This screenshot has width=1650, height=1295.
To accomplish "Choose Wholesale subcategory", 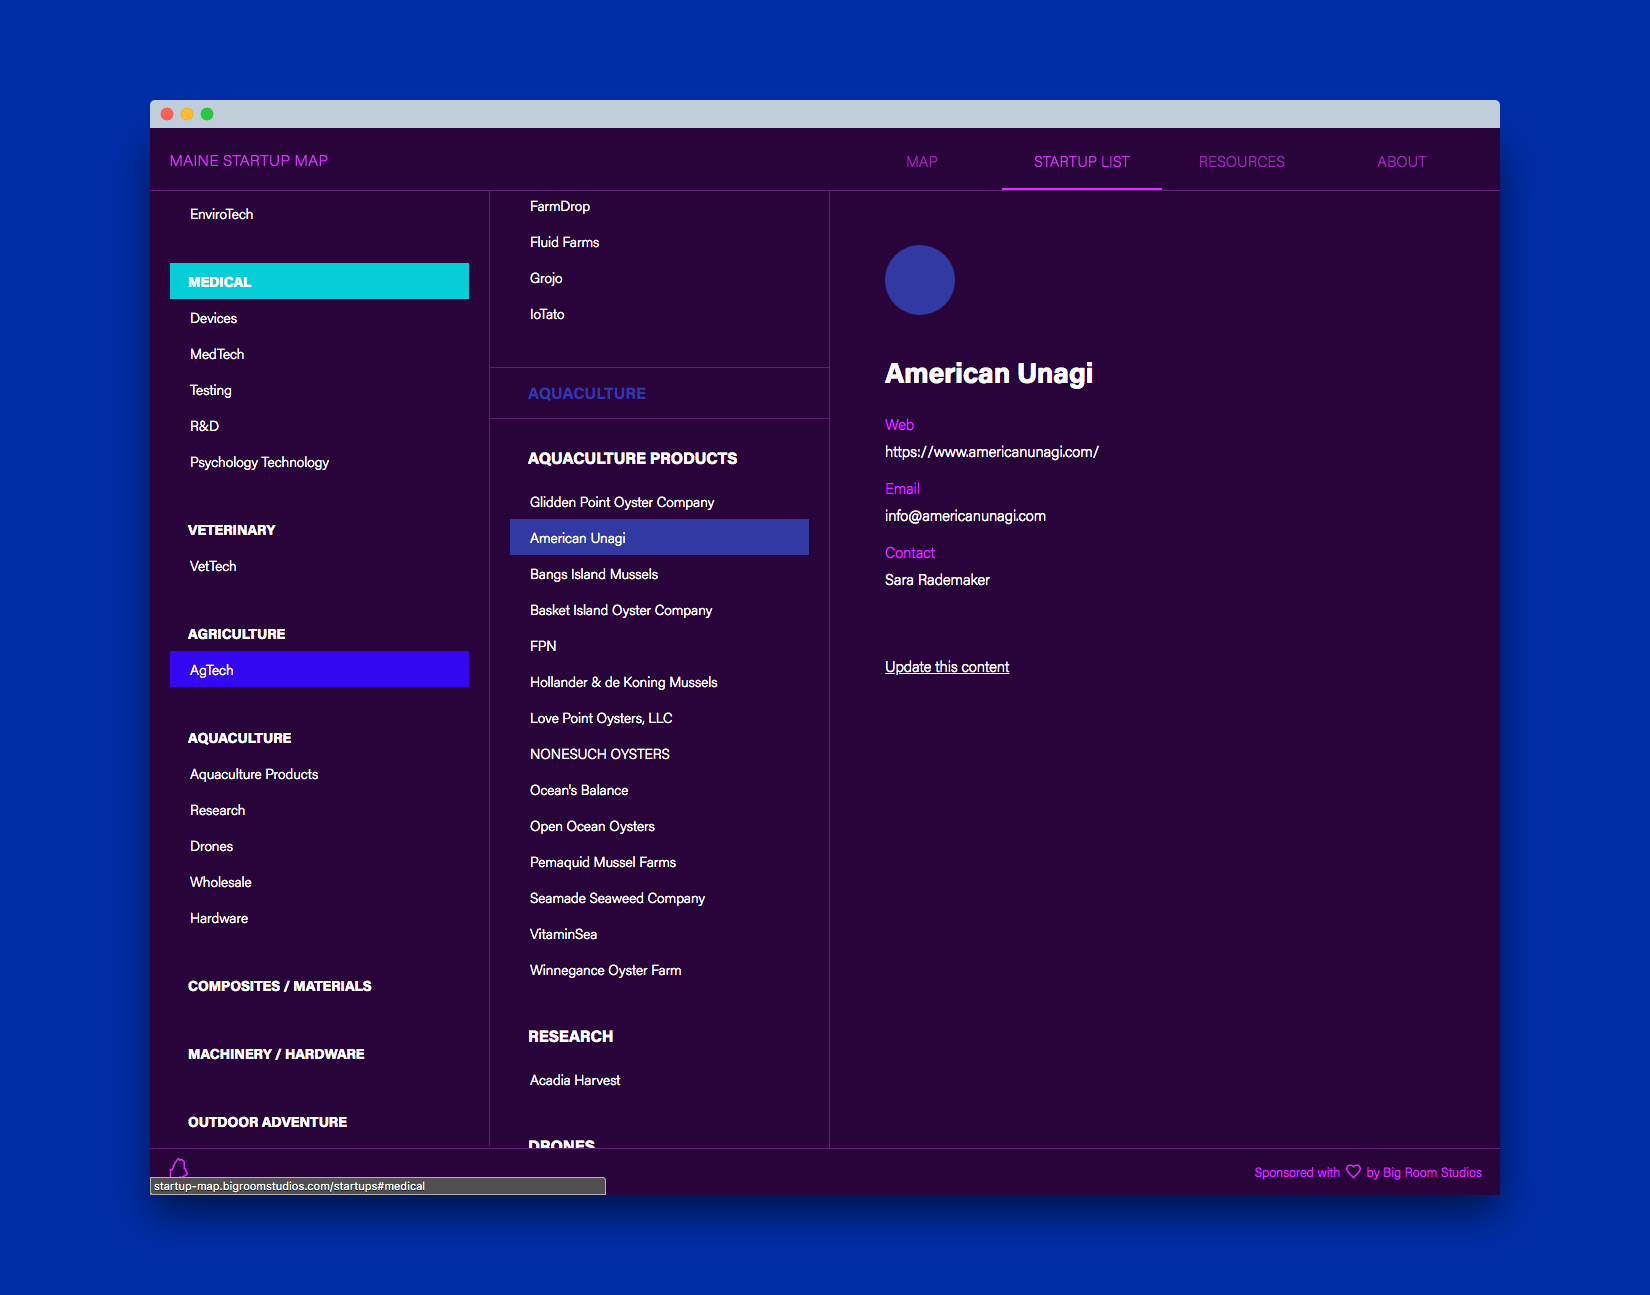I will (221, 882).
